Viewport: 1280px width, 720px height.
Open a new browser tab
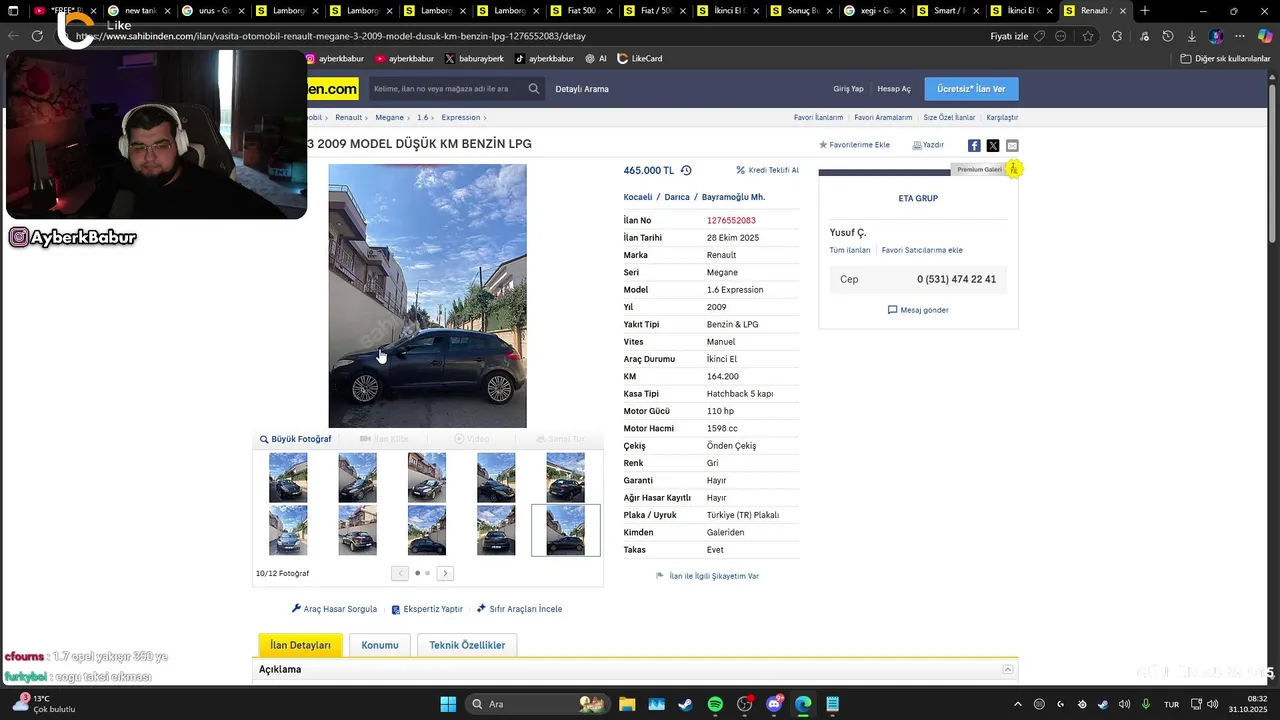(x=1145, y=11)
